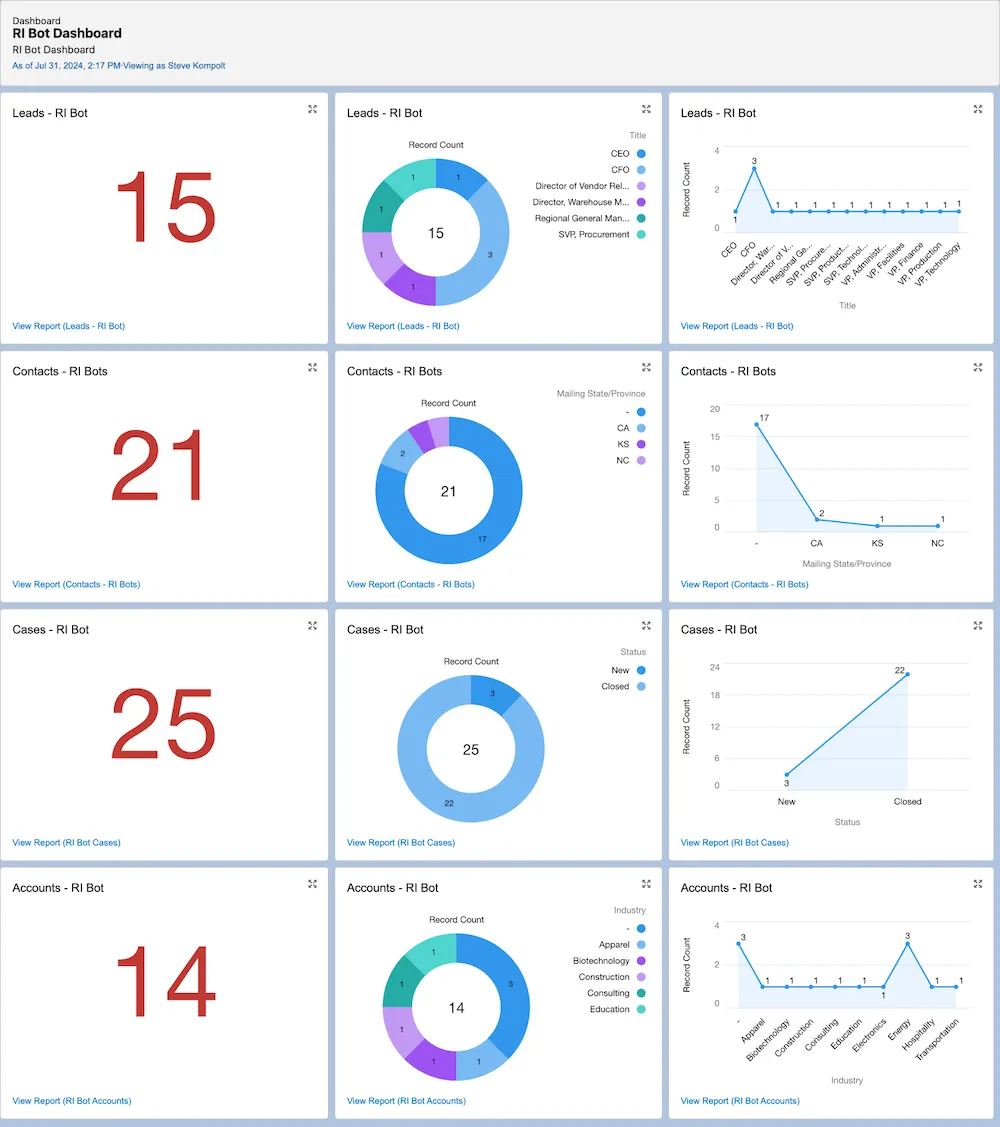Click the 'Mailing State/Province' axis label in Contacts line chart

tap(847, 564)
